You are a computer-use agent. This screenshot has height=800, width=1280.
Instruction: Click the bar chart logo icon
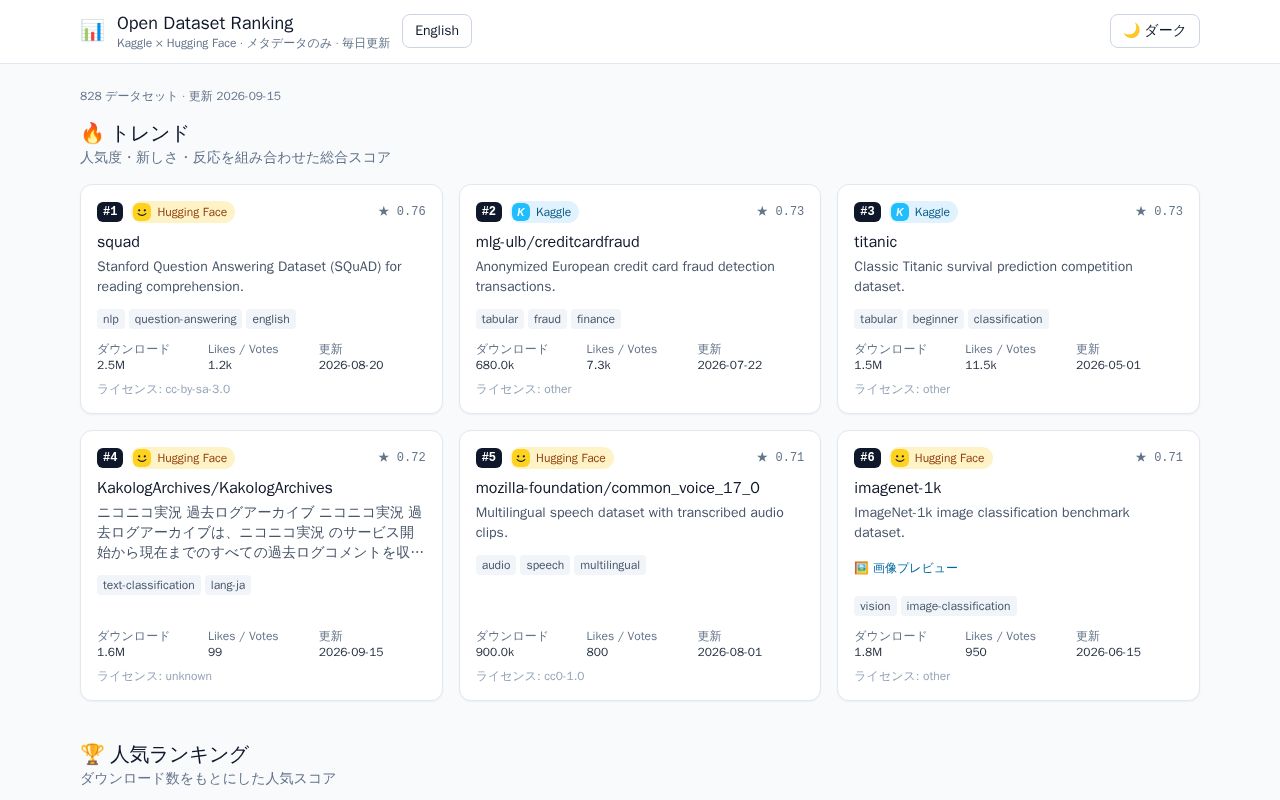point(92,31)
